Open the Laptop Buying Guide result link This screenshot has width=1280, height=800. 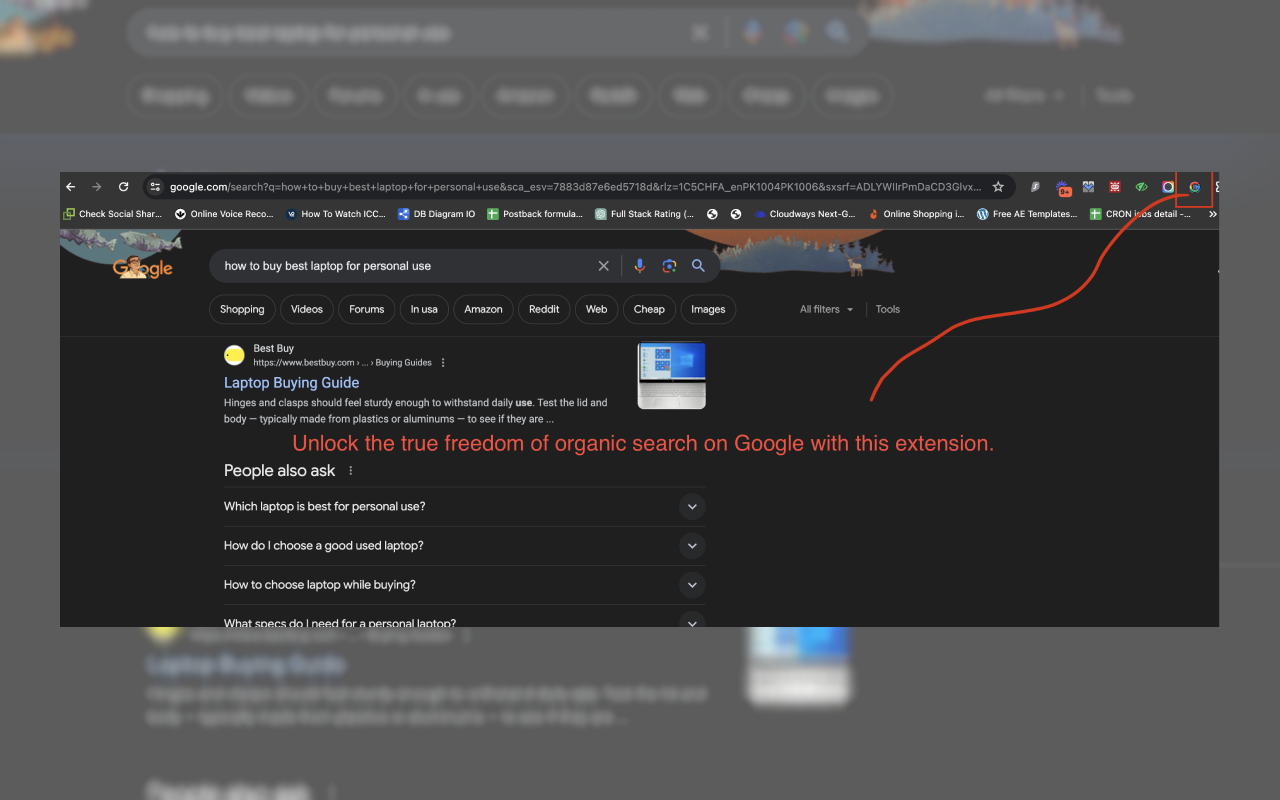tap(291, 383)
